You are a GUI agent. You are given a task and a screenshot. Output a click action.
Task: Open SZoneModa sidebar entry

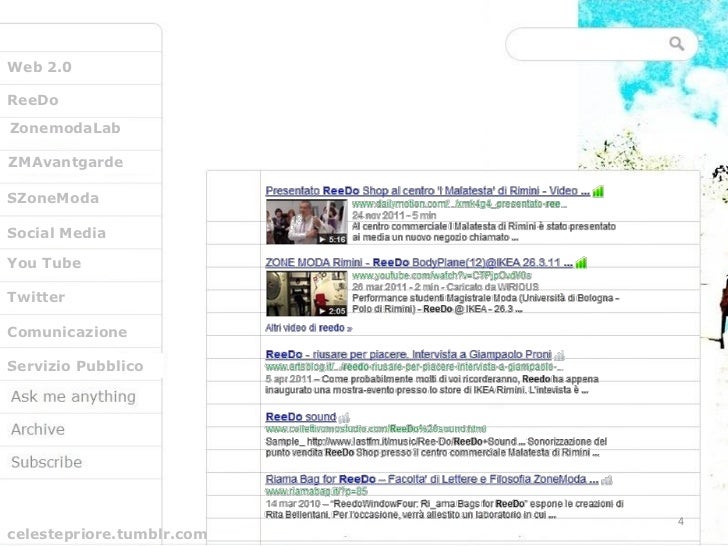[x=53, y=198]
